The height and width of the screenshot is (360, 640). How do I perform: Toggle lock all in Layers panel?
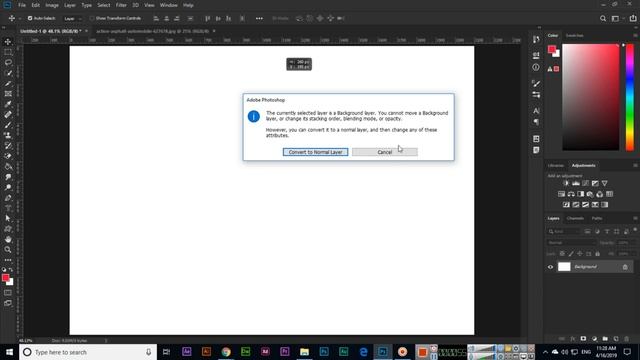tap(598, 253)
